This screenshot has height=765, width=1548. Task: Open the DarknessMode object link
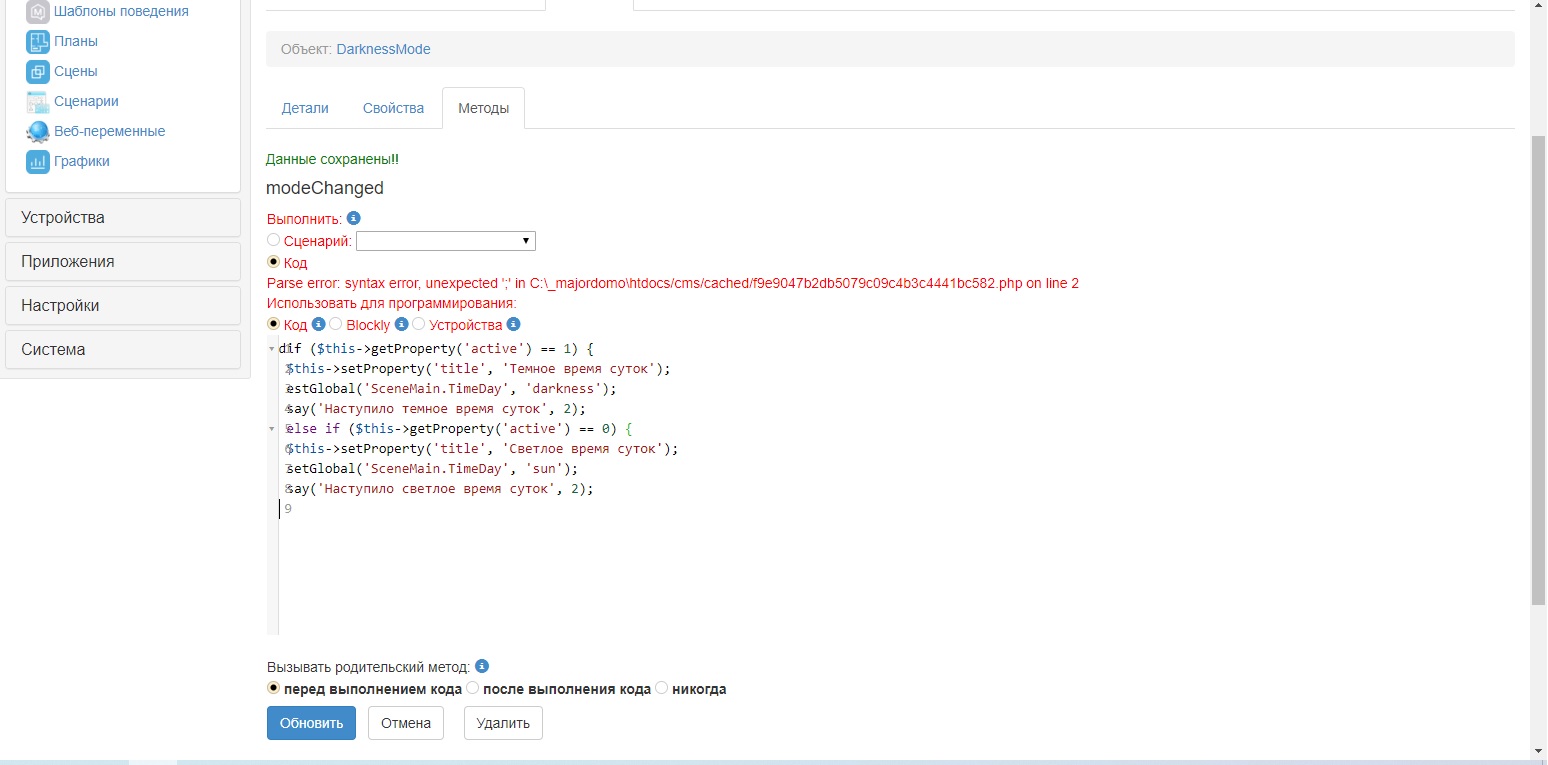[383, 49]
